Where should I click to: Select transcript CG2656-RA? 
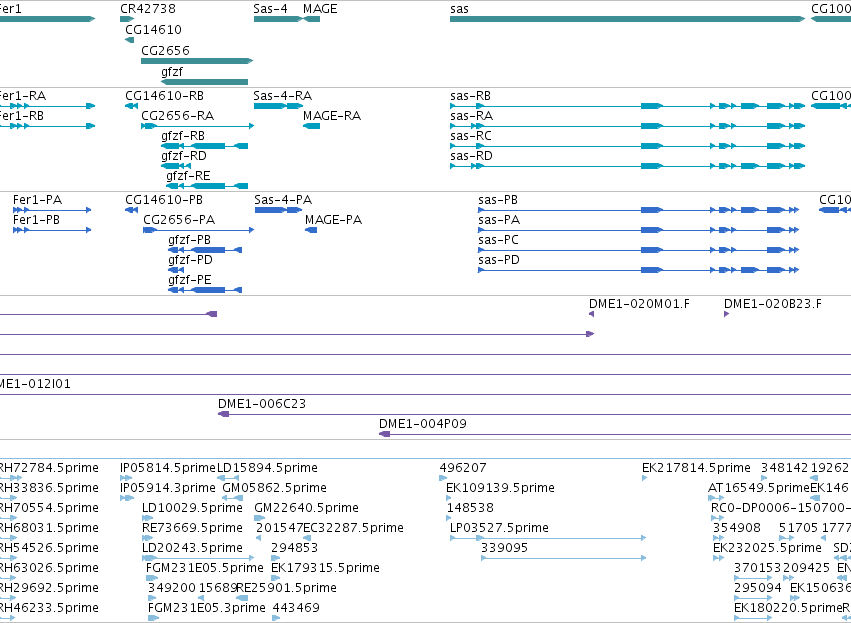click(197, 126)
